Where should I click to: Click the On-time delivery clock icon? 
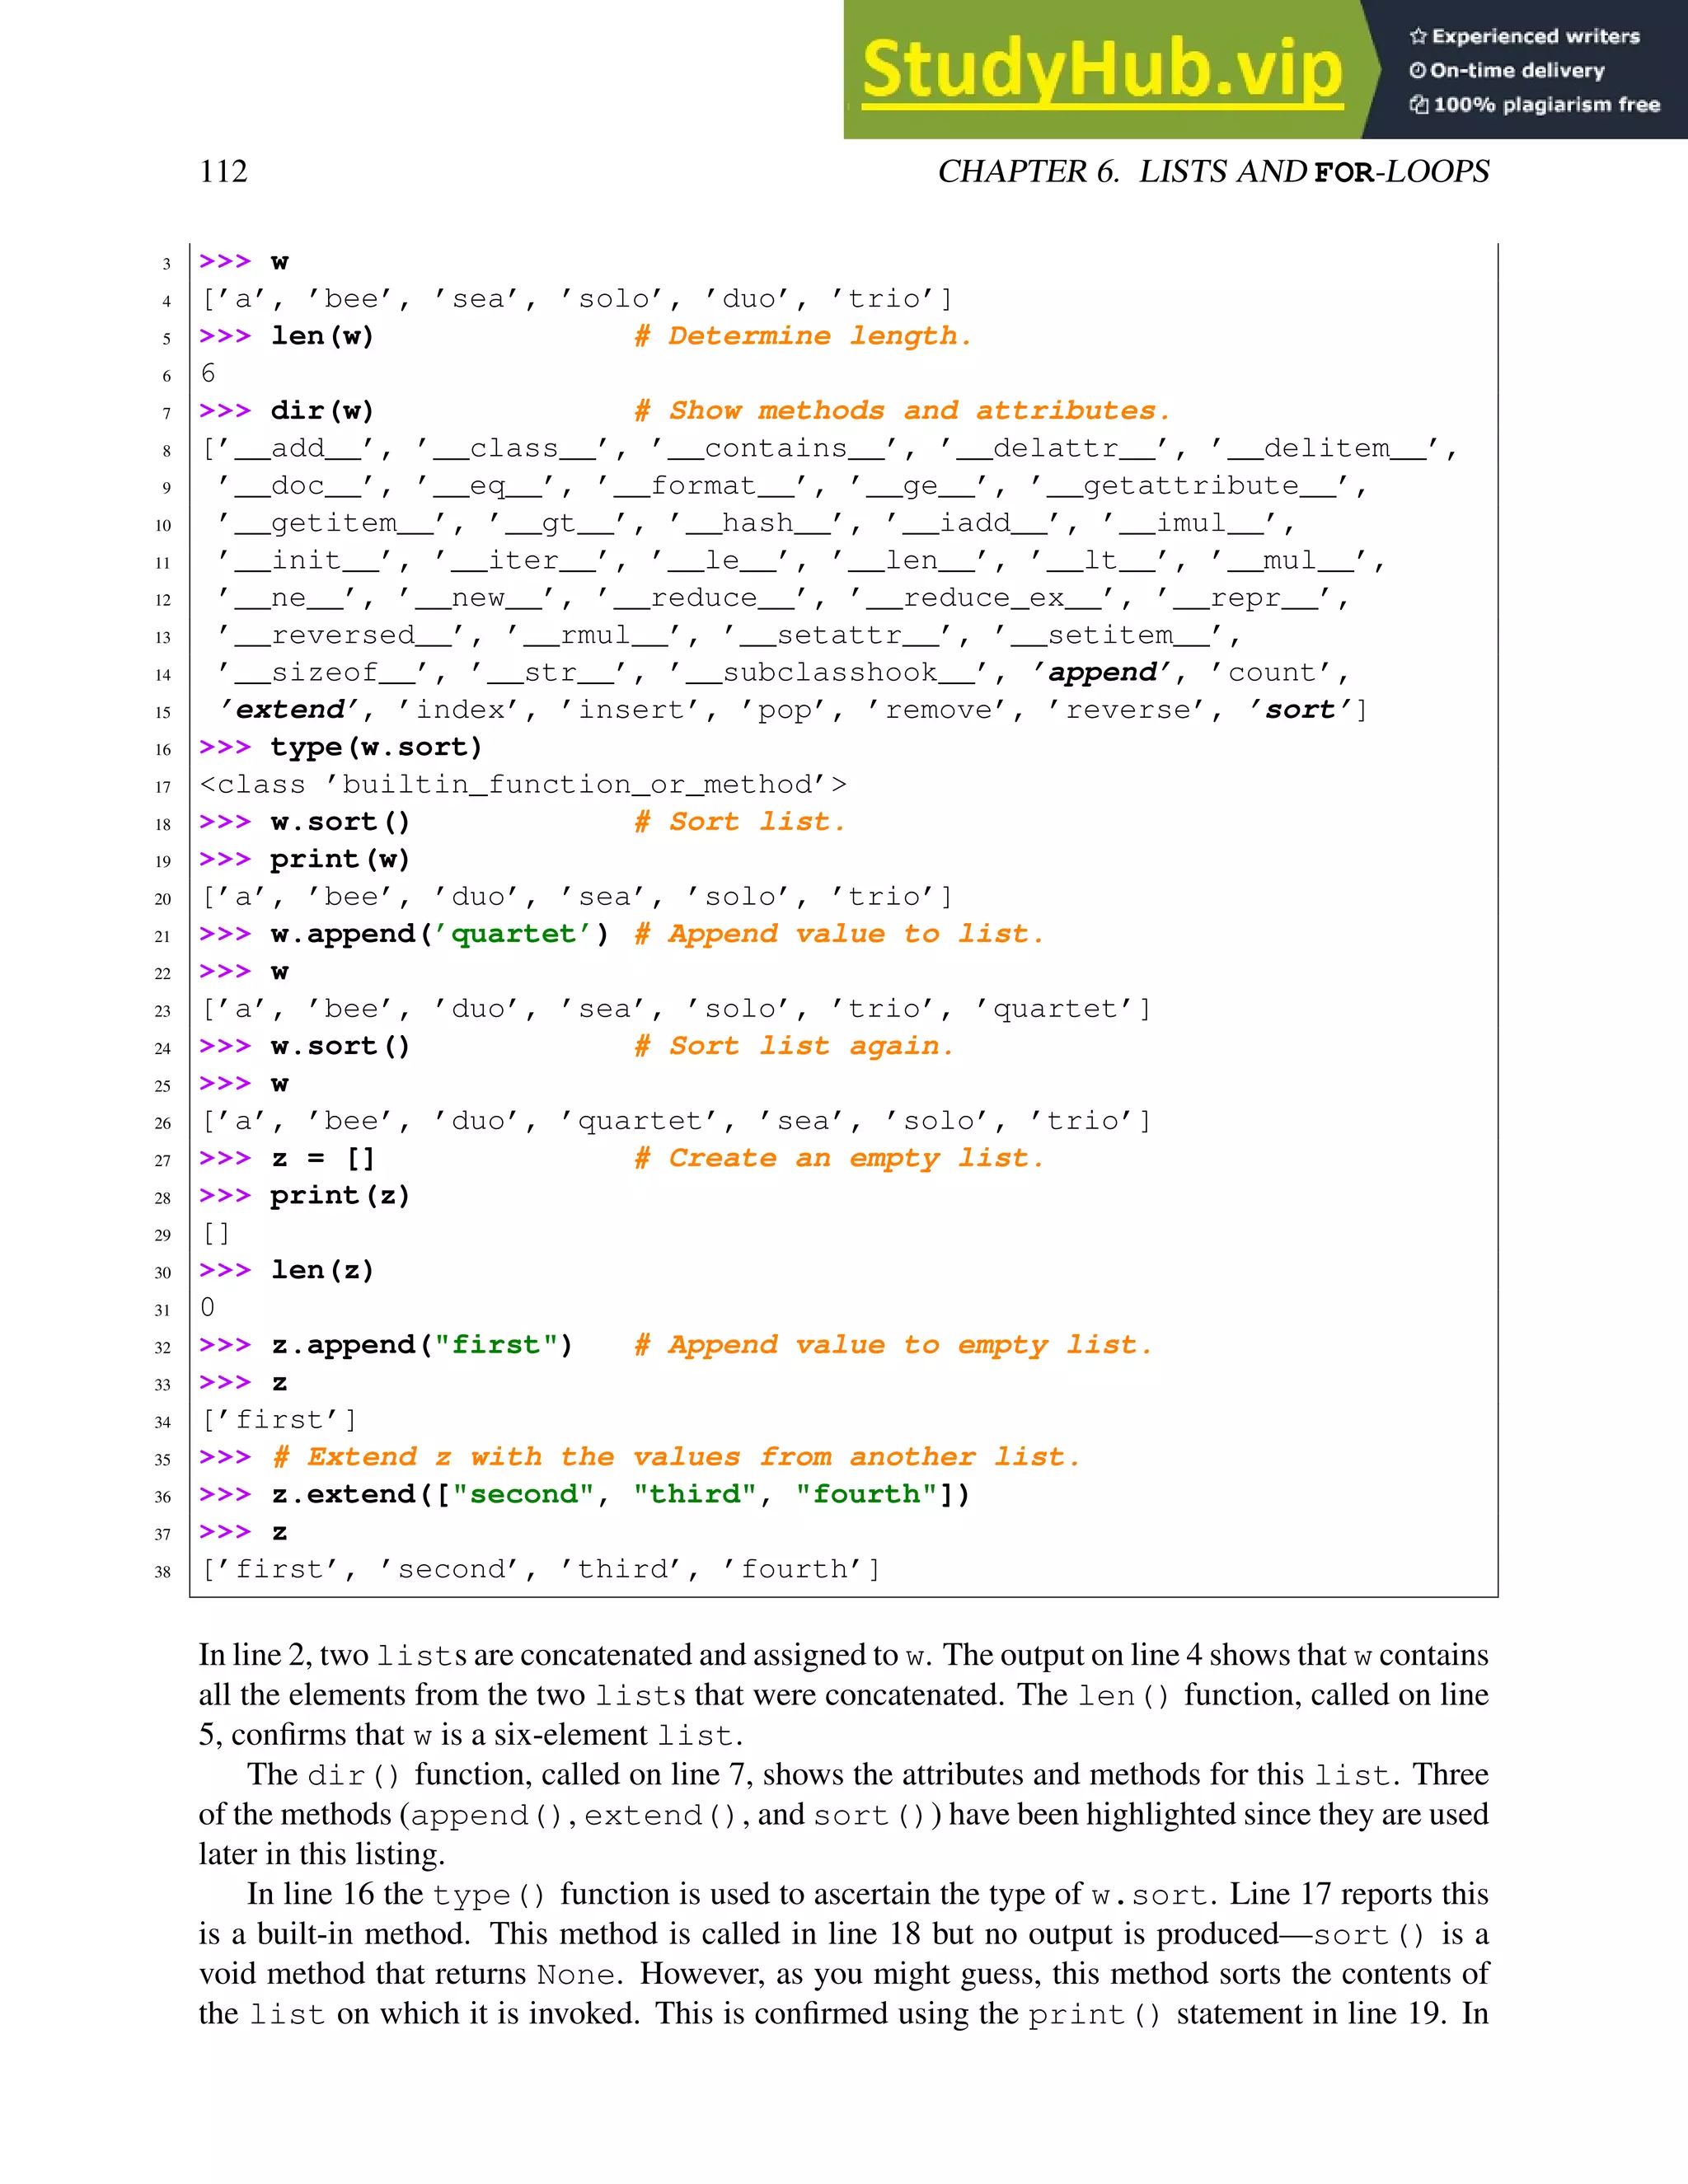(1418, 71)
